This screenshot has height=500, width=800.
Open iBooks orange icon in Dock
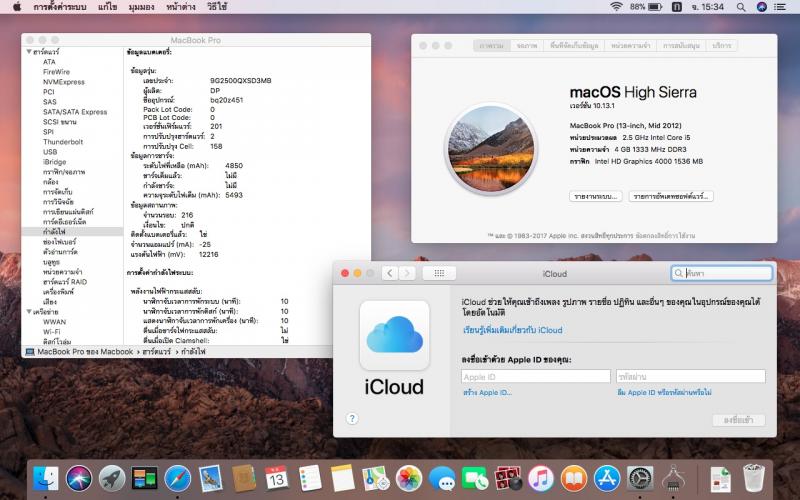[x=573, y=479]
